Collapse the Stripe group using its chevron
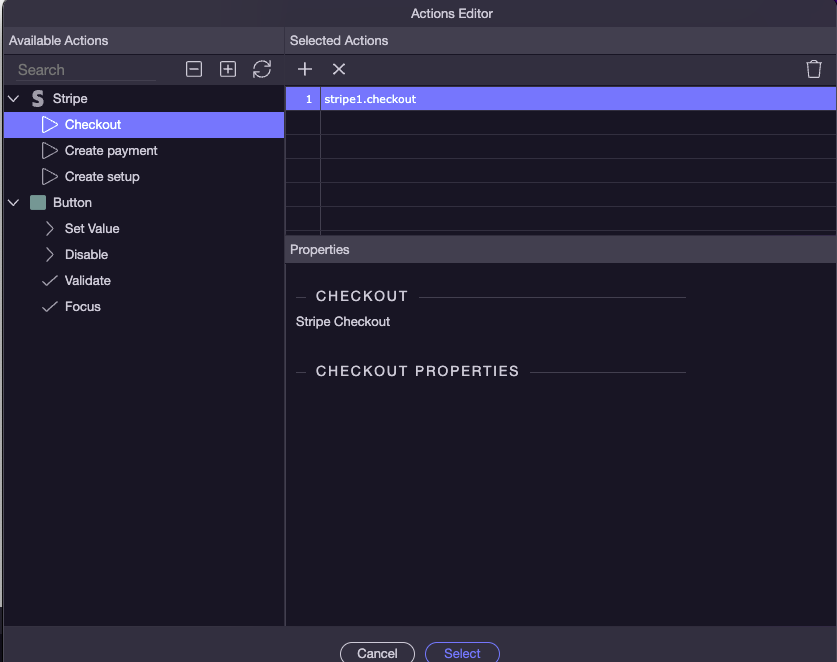The image size is (837, 662). point(13,98)
